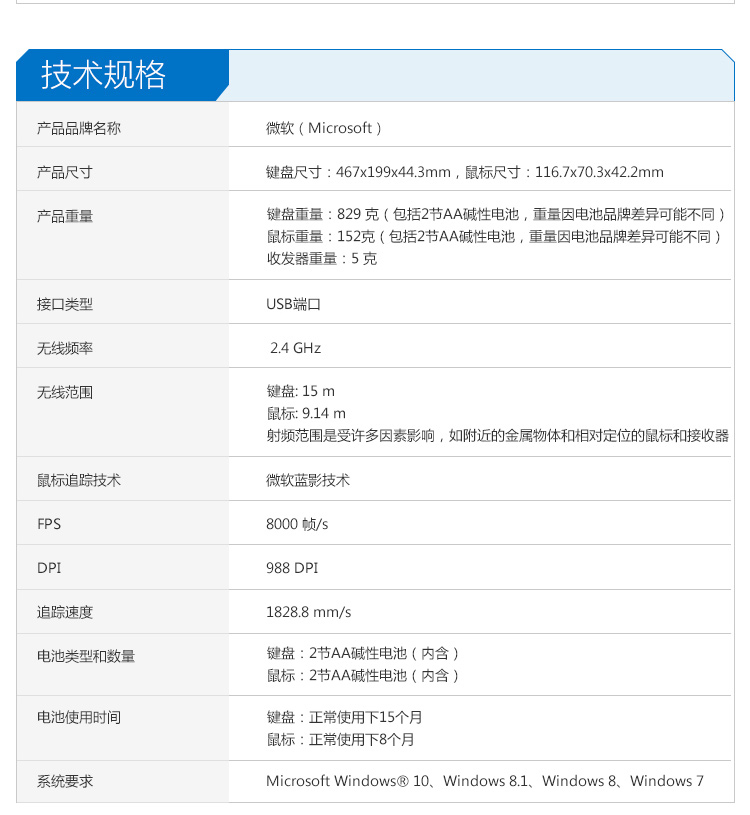The image size is (750, 815).
Task: Select the 接口类型 row label
Action: click(65, 304)
